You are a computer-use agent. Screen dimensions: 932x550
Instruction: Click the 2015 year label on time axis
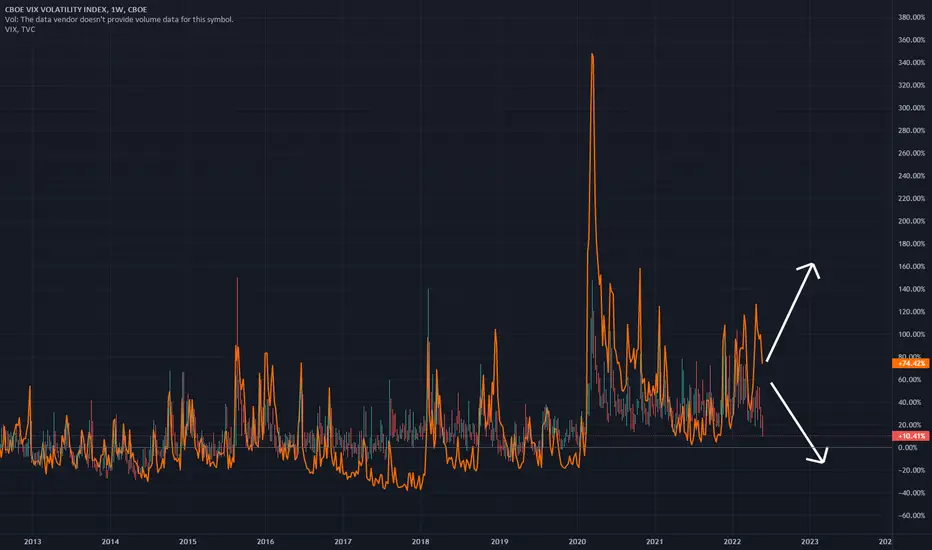point(188,542)
